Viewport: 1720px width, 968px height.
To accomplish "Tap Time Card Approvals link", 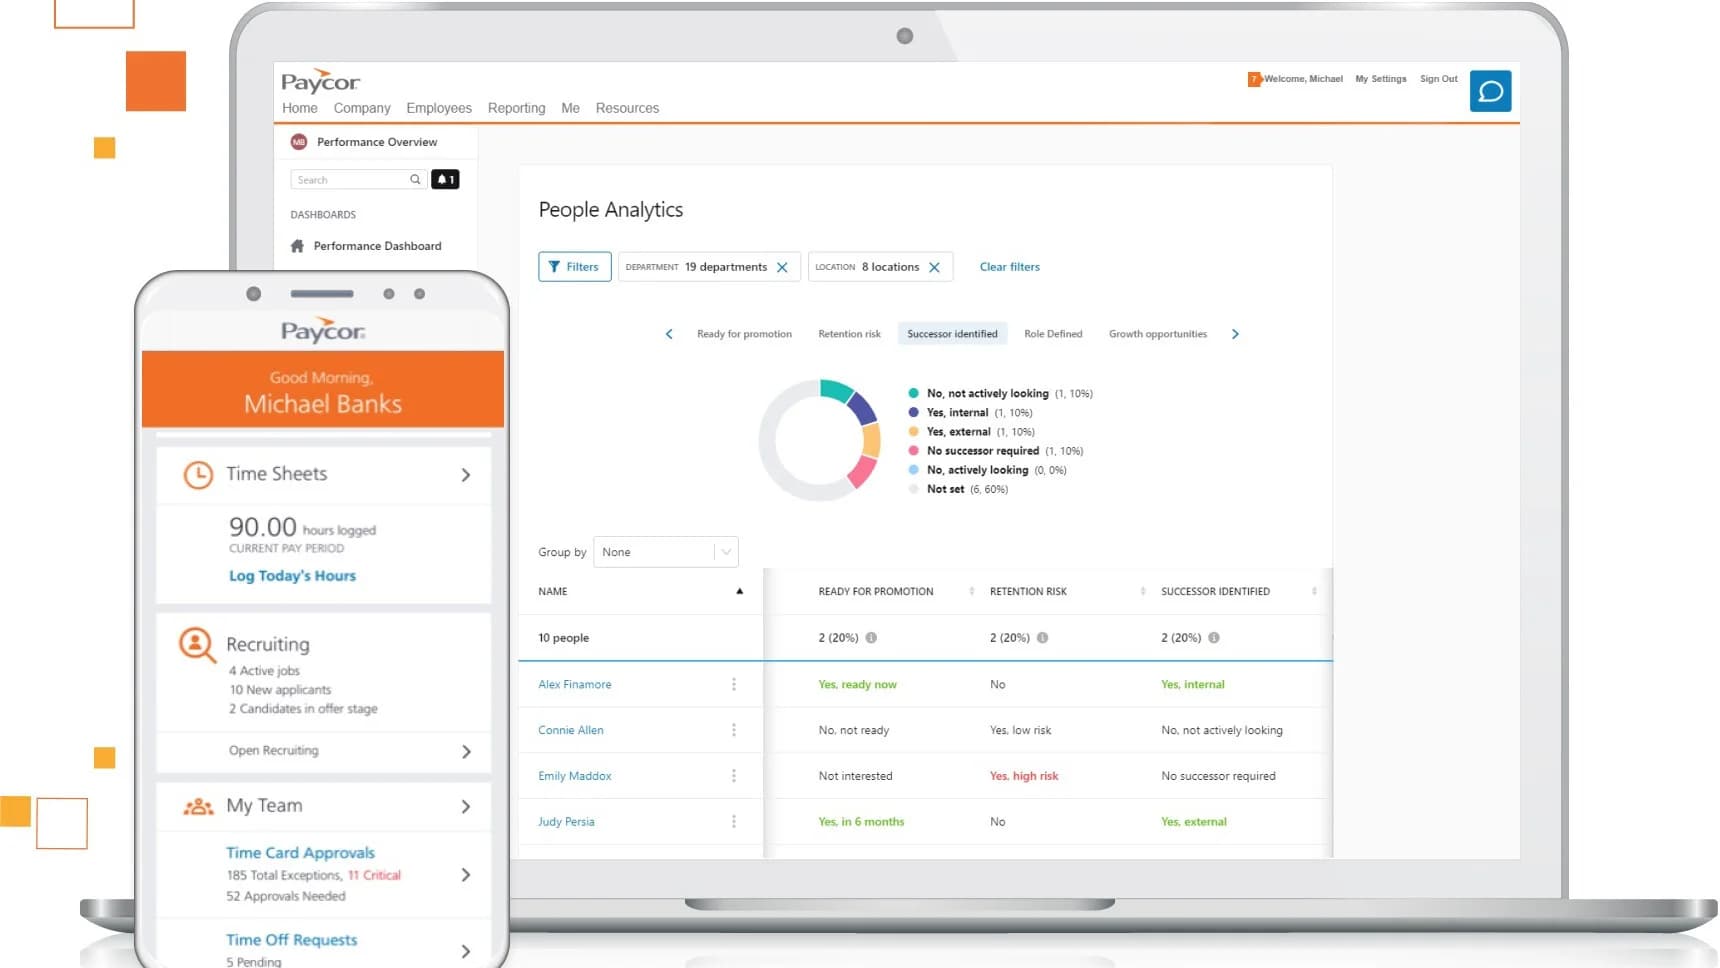I will (x=300, y=853).
